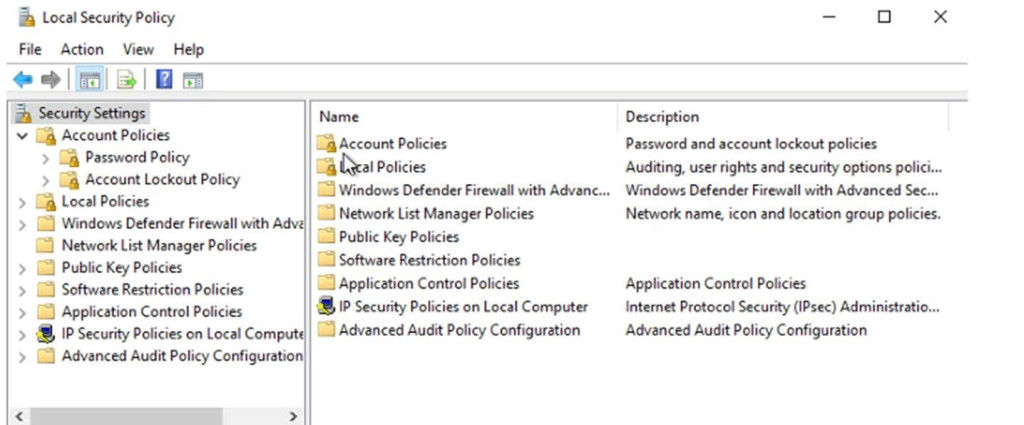Expand Application Control Policies tree node

[22, 313]
